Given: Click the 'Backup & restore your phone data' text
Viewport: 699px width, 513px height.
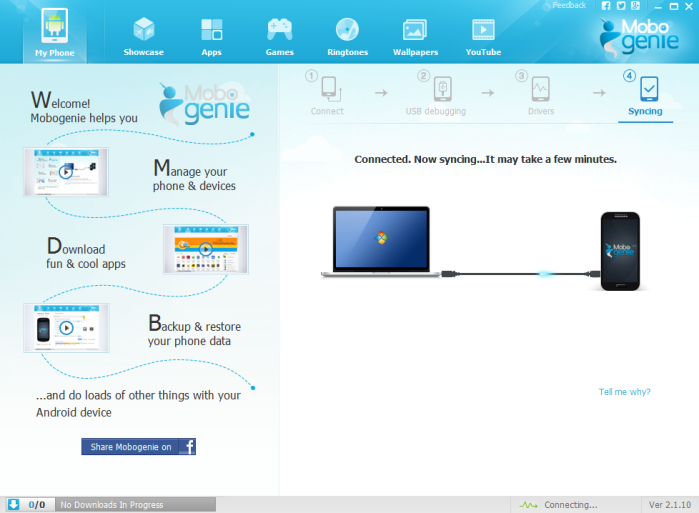Looking at the screenshot, I should 194,330.
